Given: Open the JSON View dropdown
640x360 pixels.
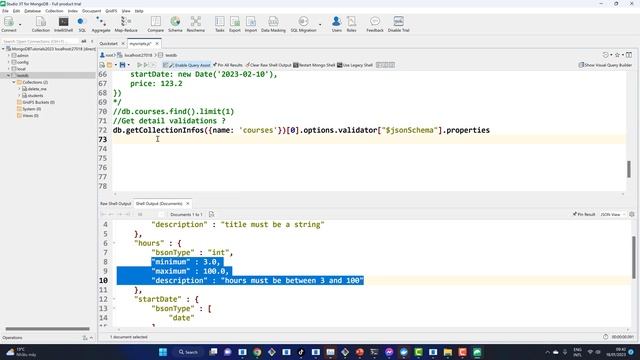Looking at the screenshot, I should [x=612, y=214].
